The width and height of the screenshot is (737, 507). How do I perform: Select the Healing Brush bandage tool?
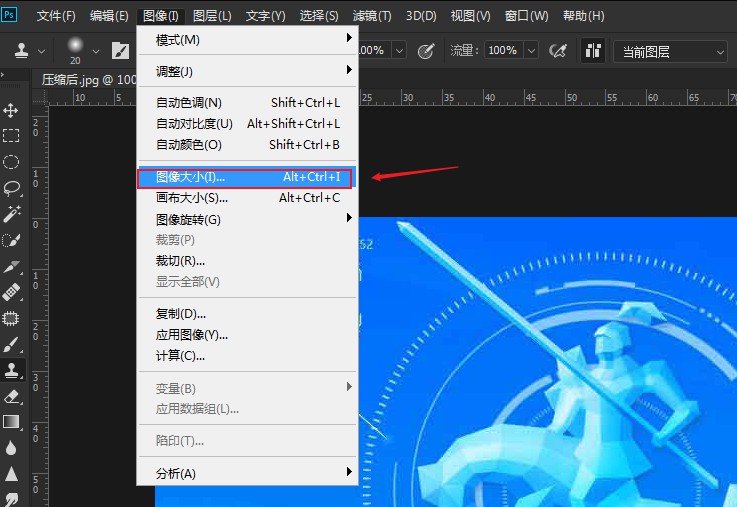pyautogui.click(x=11, y=292)
